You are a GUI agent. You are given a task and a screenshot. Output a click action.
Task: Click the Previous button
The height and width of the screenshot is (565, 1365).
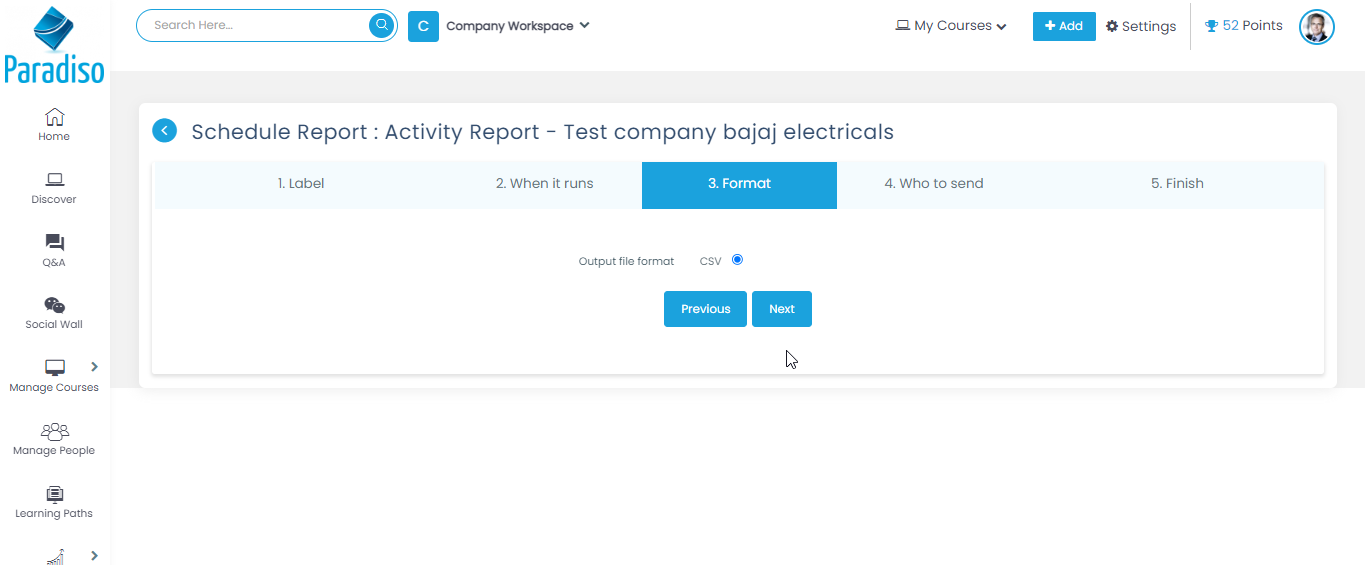point(705,309)
